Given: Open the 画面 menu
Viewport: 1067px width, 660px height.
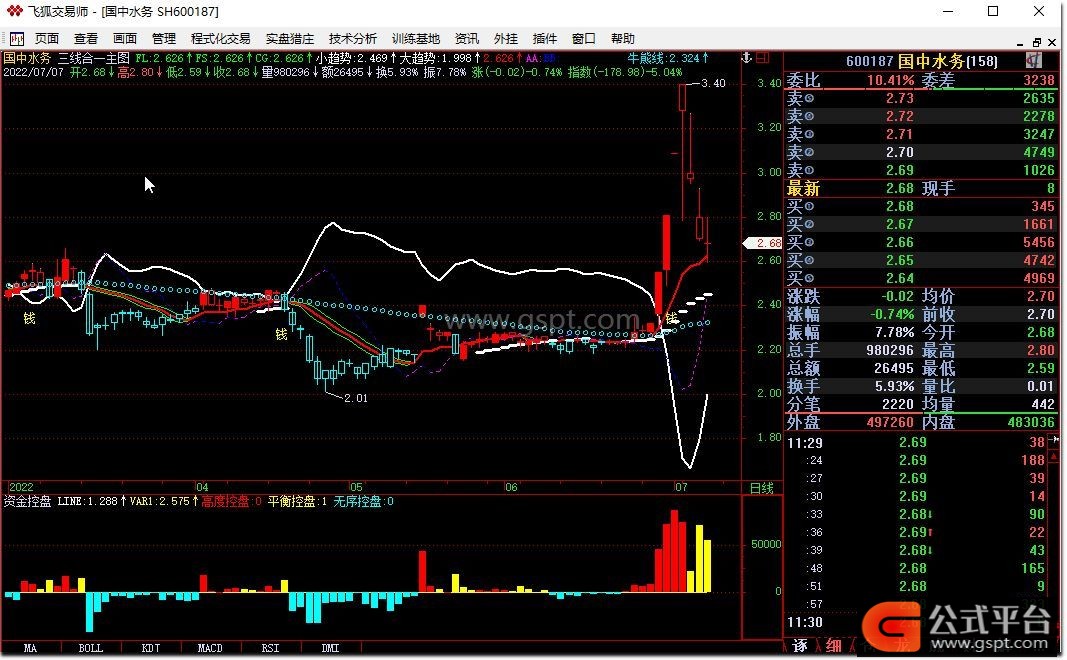Looking at the screenshot, I should tap(125, 39).
